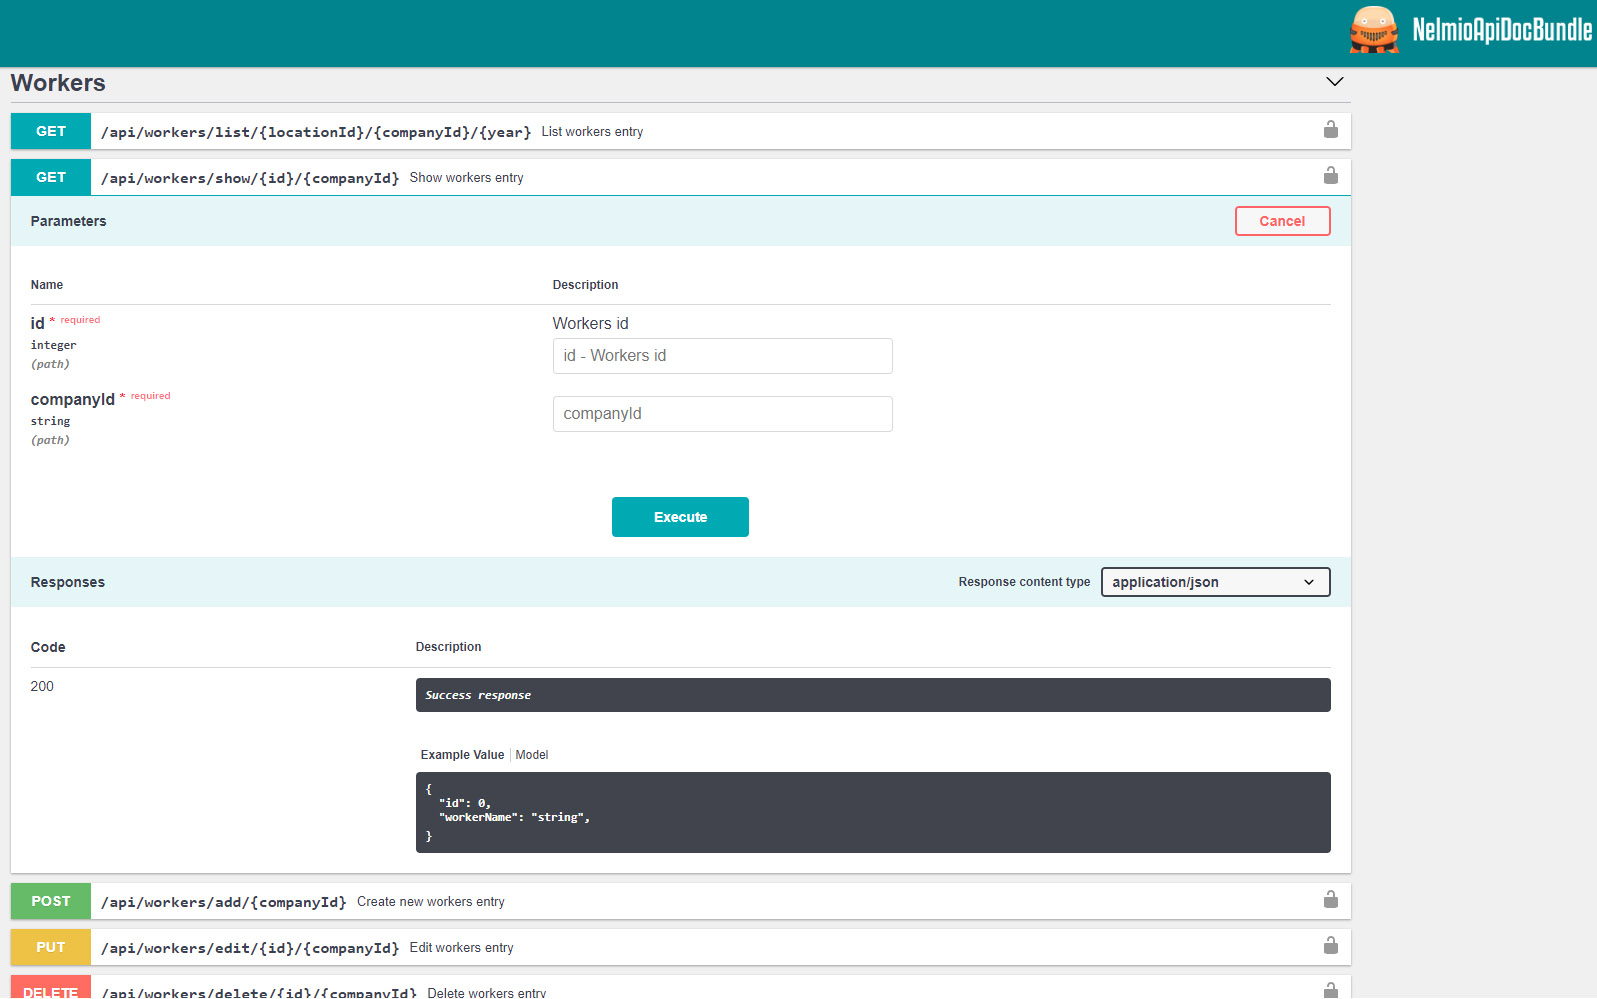Viewport: 1597px width, 999px height.
Task: Click the Workers section heading
Action: [58, 83]
